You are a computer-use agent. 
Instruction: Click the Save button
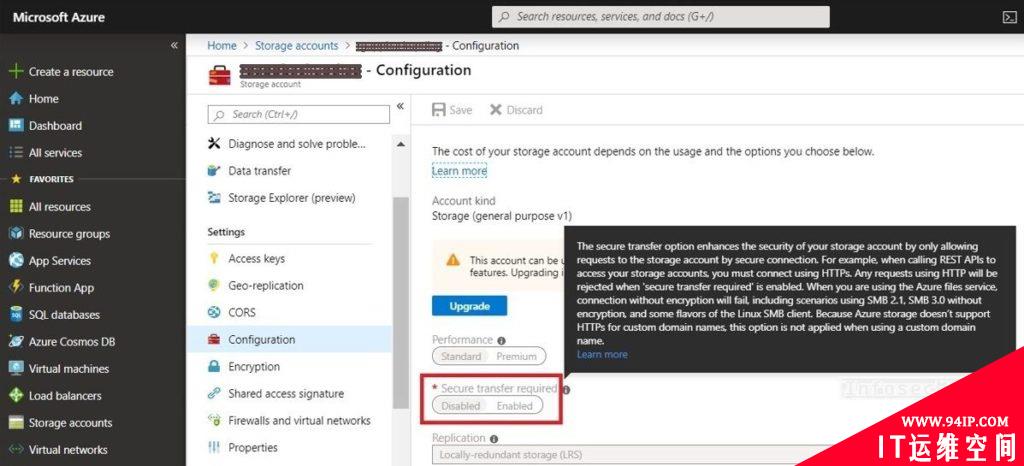[x=452, y=110]
